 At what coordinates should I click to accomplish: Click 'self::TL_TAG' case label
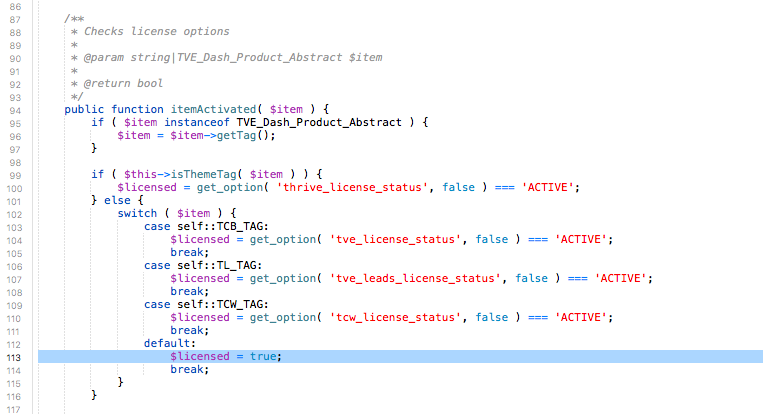coord(218,265)
